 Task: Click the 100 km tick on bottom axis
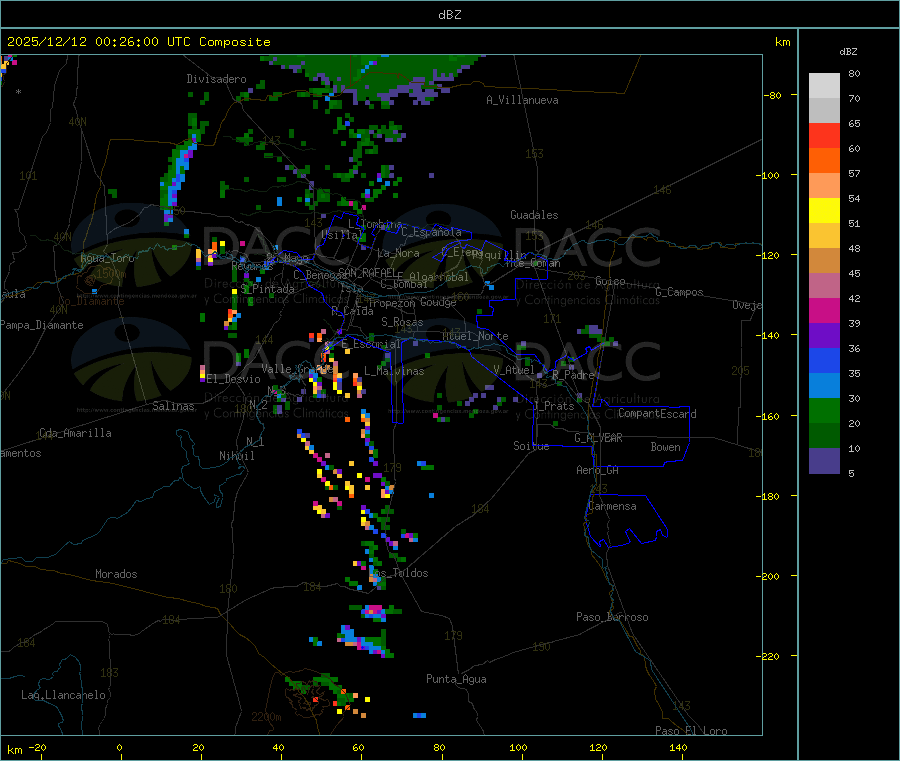518,747
